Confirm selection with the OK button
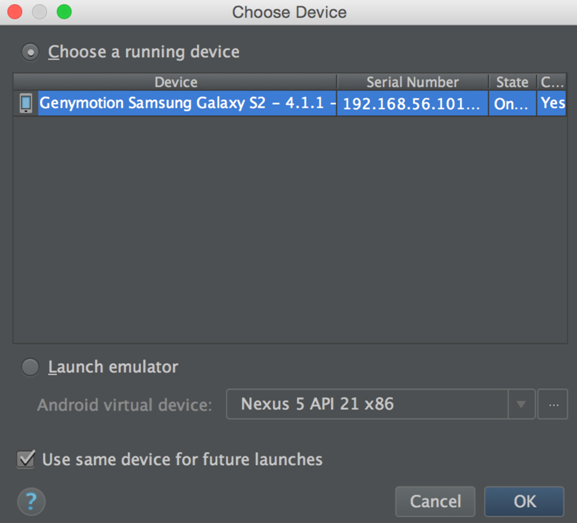The width and height of the screenshot is (577, 523). pos(524,501)
